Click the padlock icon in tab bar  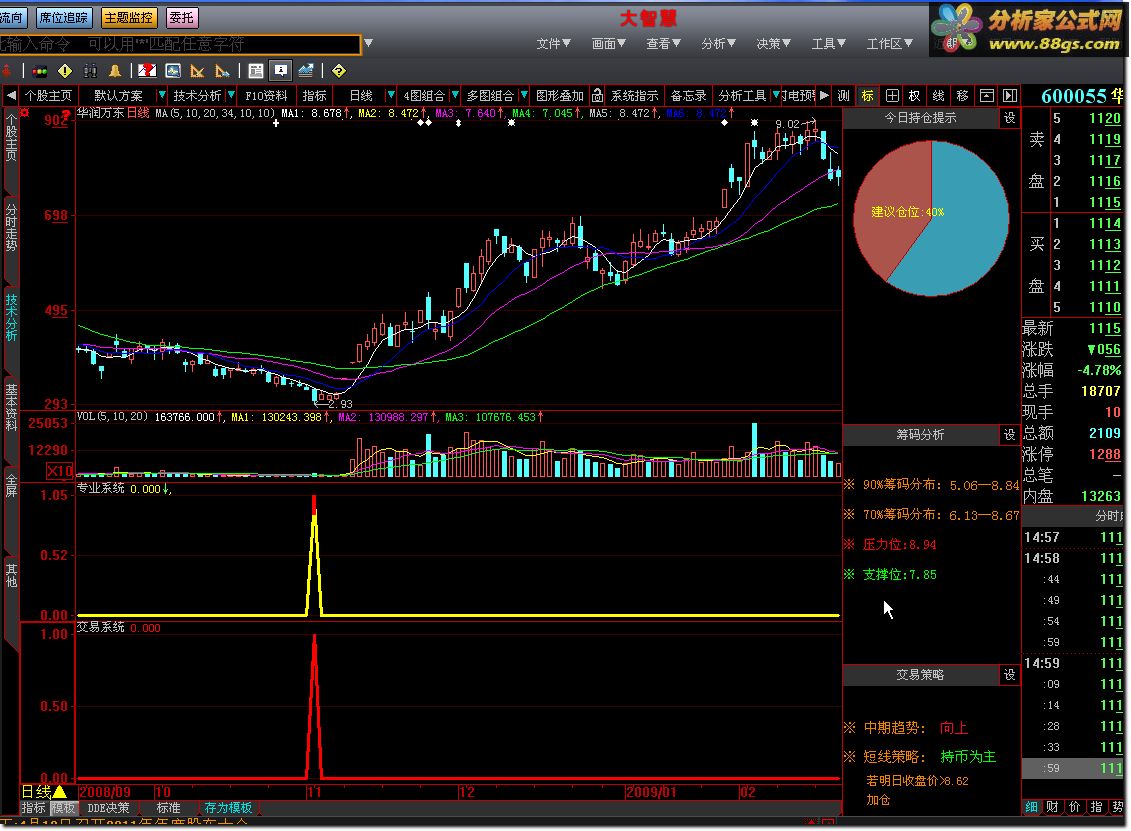[597, 95]
